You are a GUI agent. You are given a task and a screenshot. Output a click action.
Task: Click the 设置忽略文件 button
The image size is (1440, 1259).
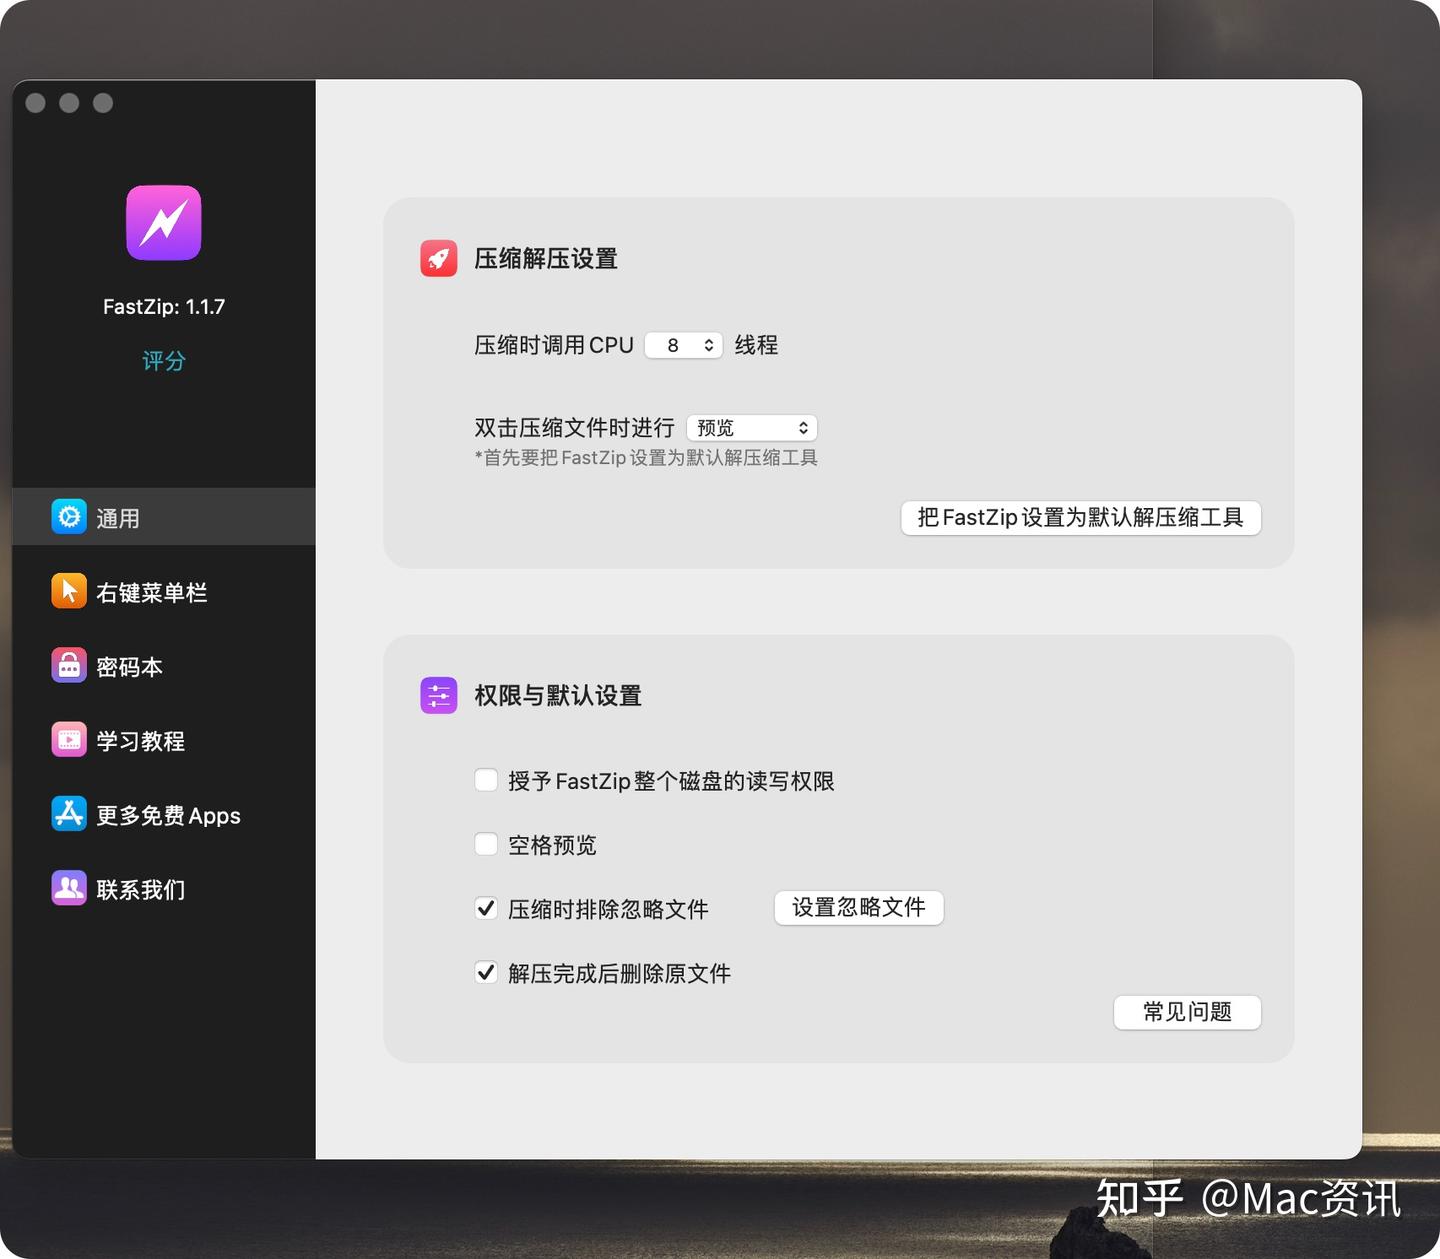pos(858,907)
